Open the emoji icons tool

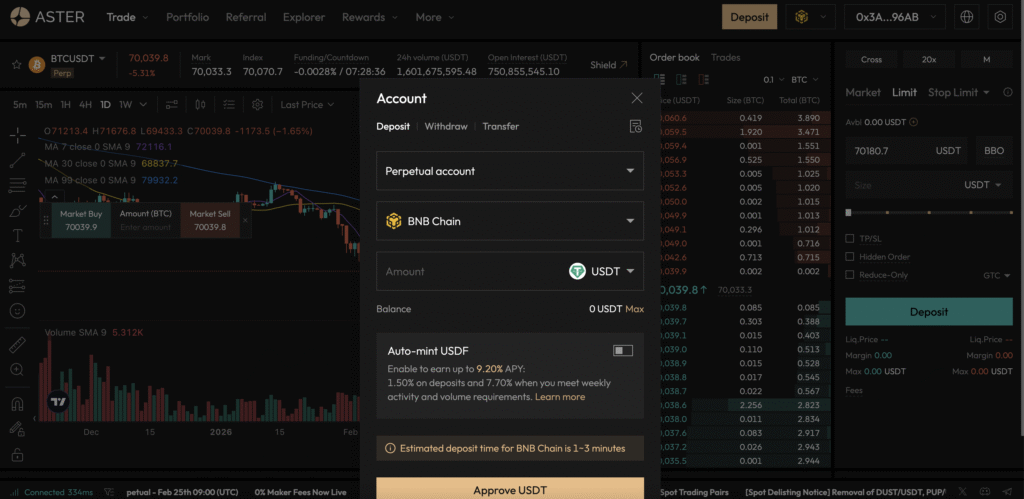(18, 311)
